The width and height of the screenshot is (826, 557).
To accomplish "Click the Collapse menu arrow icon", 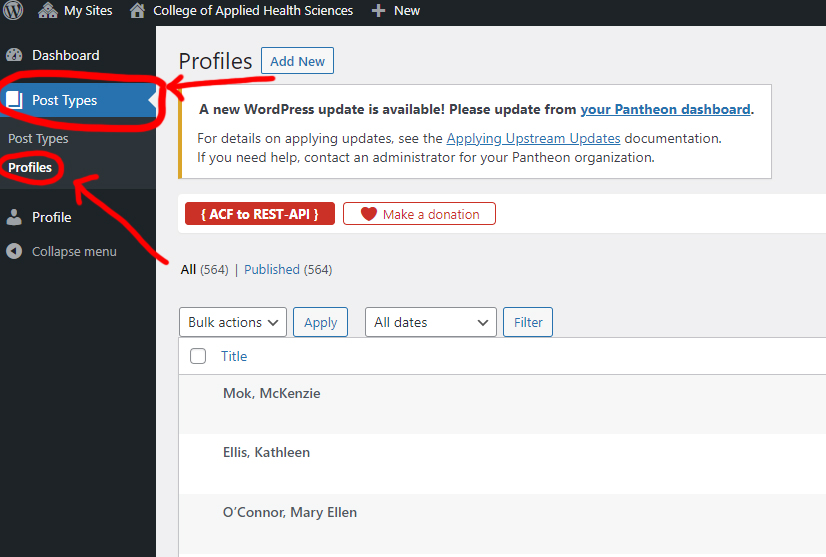I will pos(14,251).
